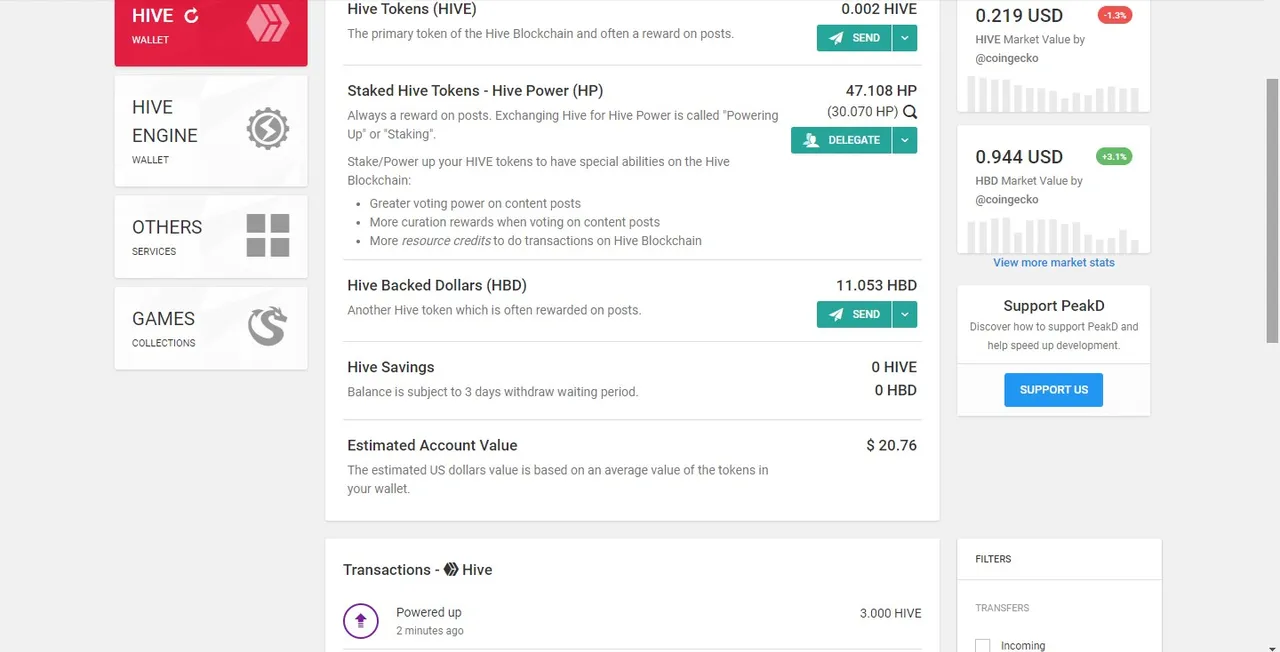Expand dropdown arrow next to Delegate
Viewport: 1280px width, 652px height.
click(x=904, y=140)
